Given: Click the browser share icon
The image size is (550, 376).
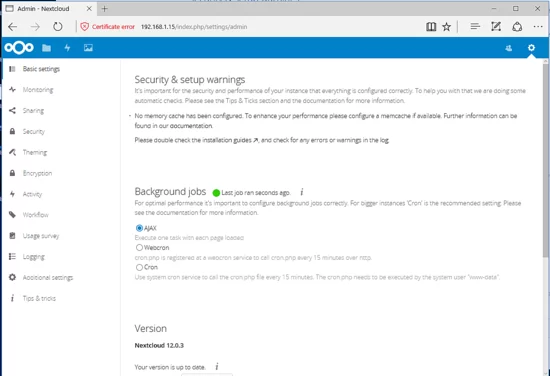Looking at the screenshot, I should tap(517, 27).
